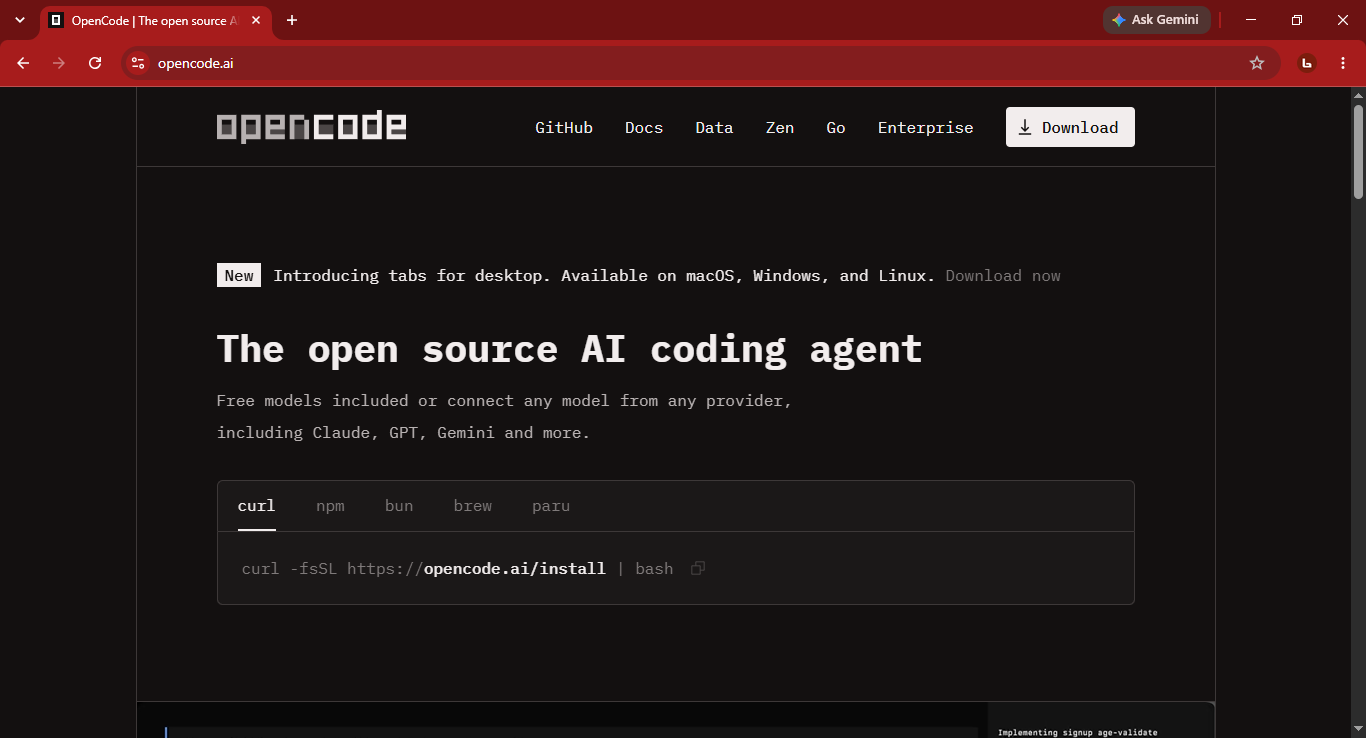Reload the opencode.ai page

pyautogui.click(x=95, y=63)
